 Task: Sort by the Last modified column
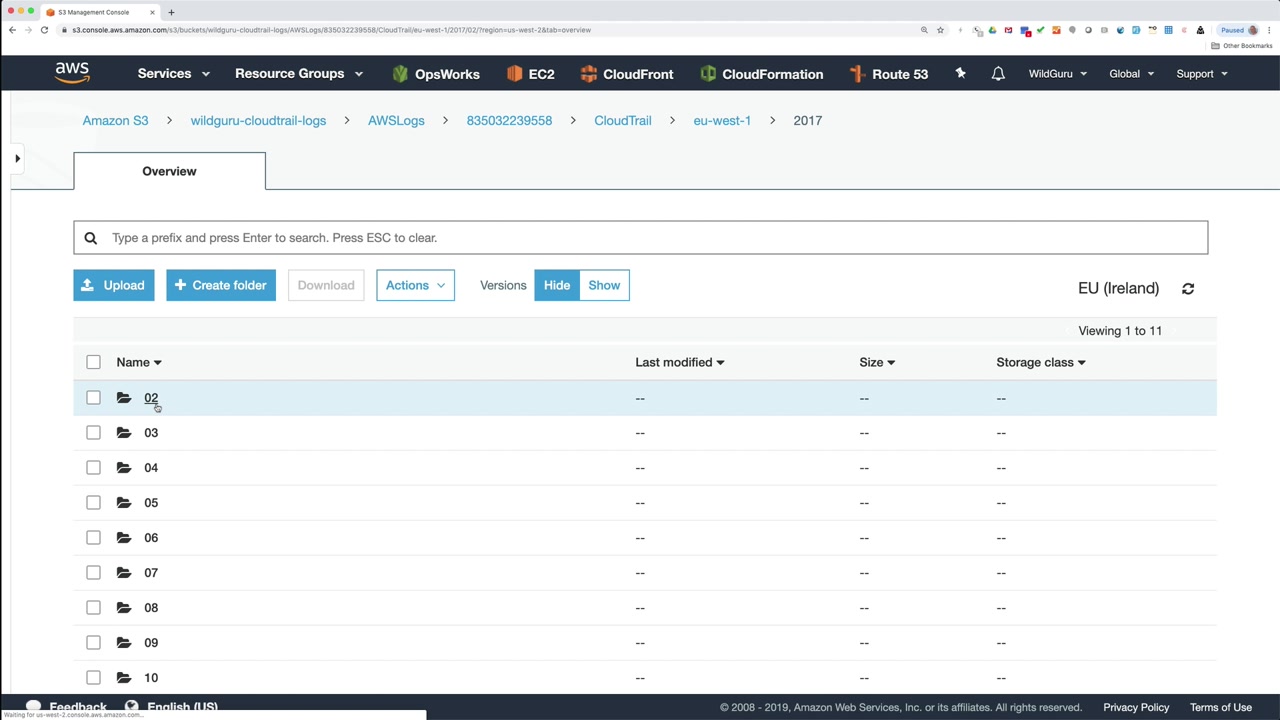click(680, 362)
